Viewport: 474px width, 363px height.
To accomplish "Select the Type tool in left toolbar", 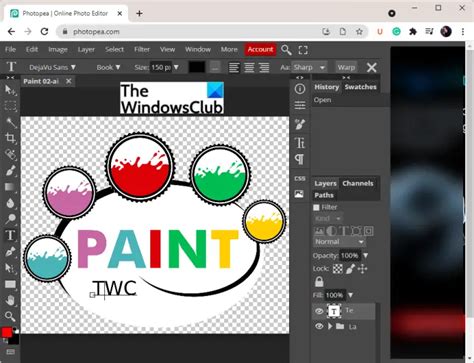I will coord(10,235).
